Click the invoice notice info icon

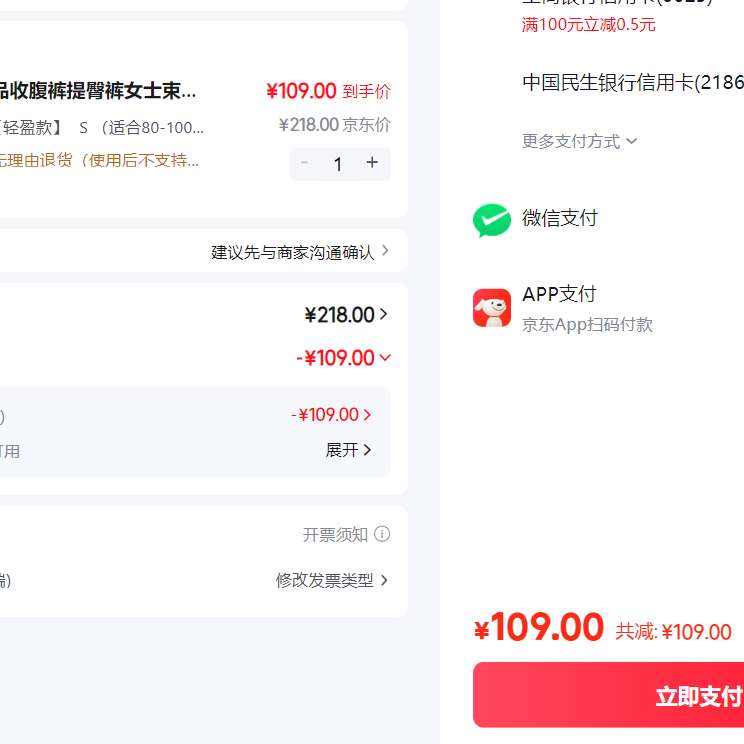point(382,535)
